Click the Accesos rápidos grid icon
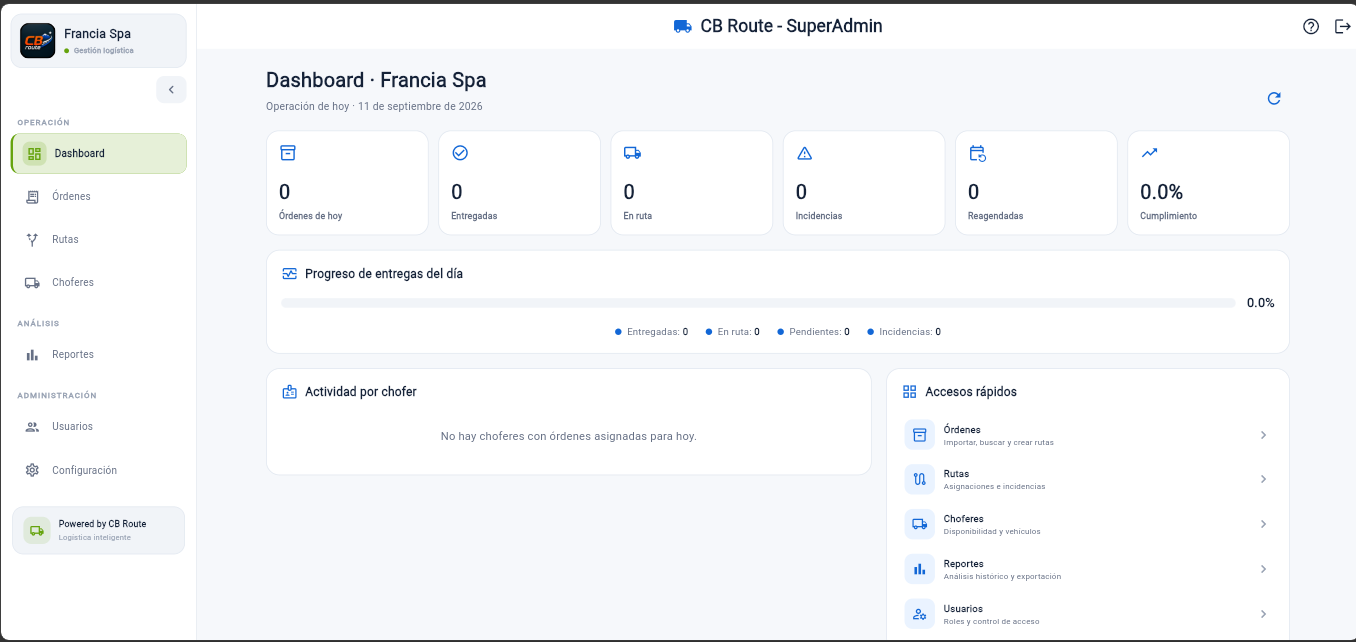Image resolution: width=1356 pixels, height=642 pixels. (909, 392)
